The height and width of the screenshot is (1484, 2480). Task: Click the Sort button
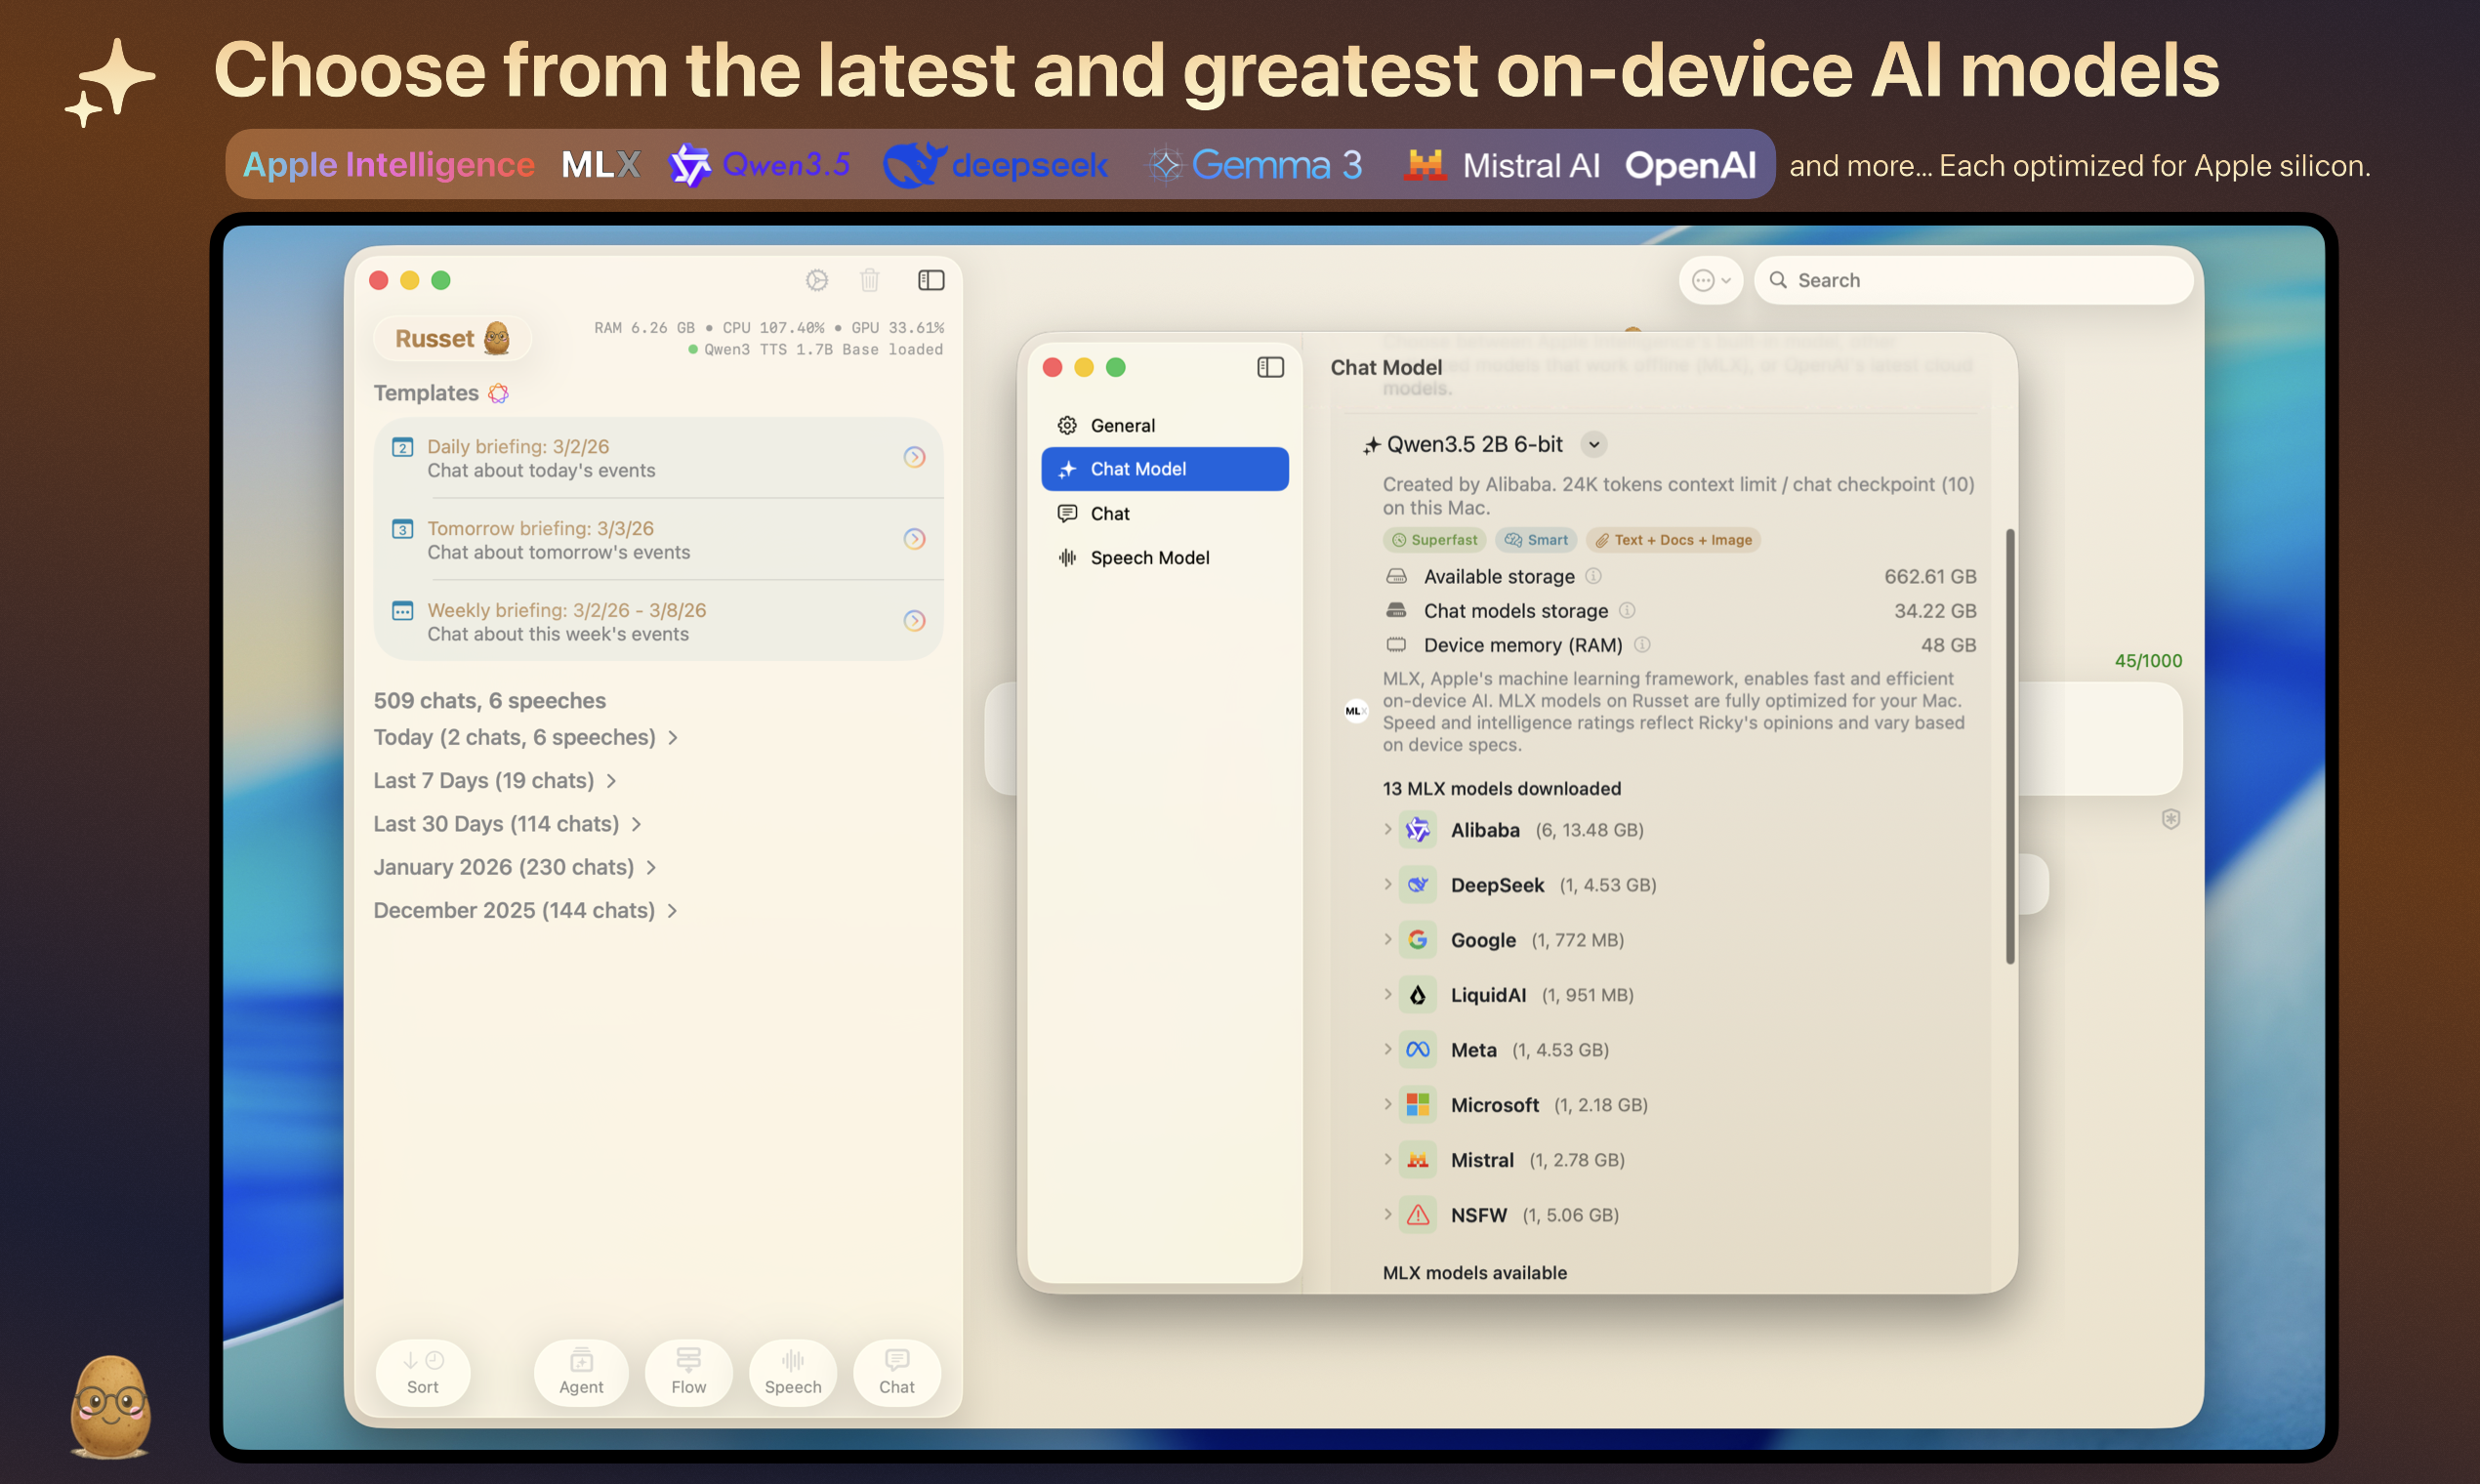click(x=422, y=1371)
